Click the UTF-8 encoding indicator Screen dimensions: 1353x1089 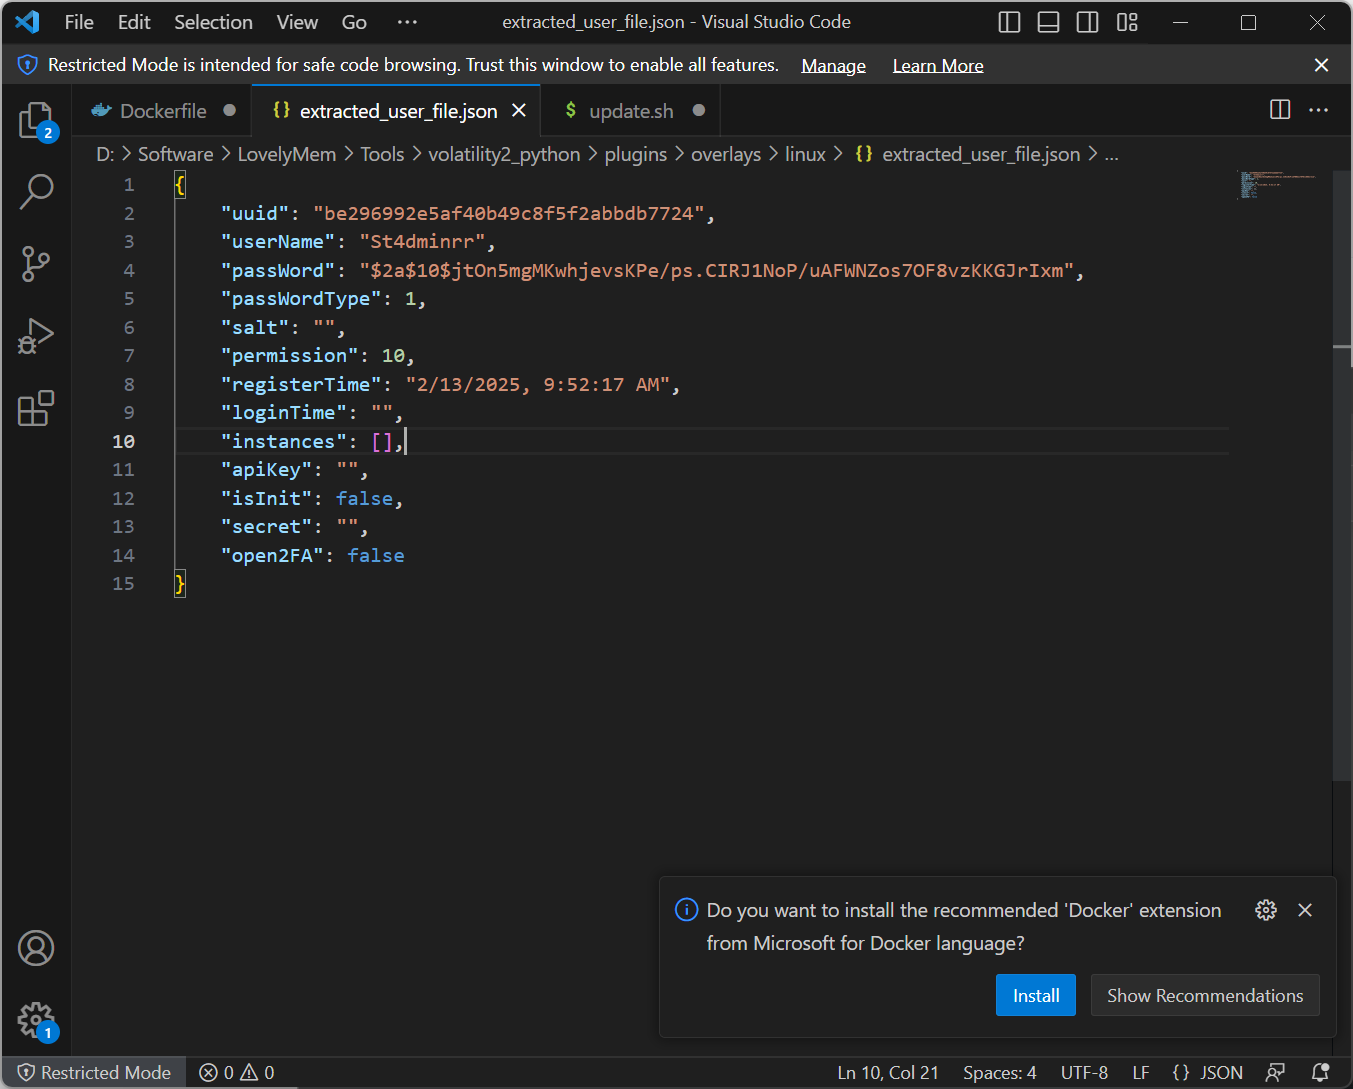[1084, 1073]
